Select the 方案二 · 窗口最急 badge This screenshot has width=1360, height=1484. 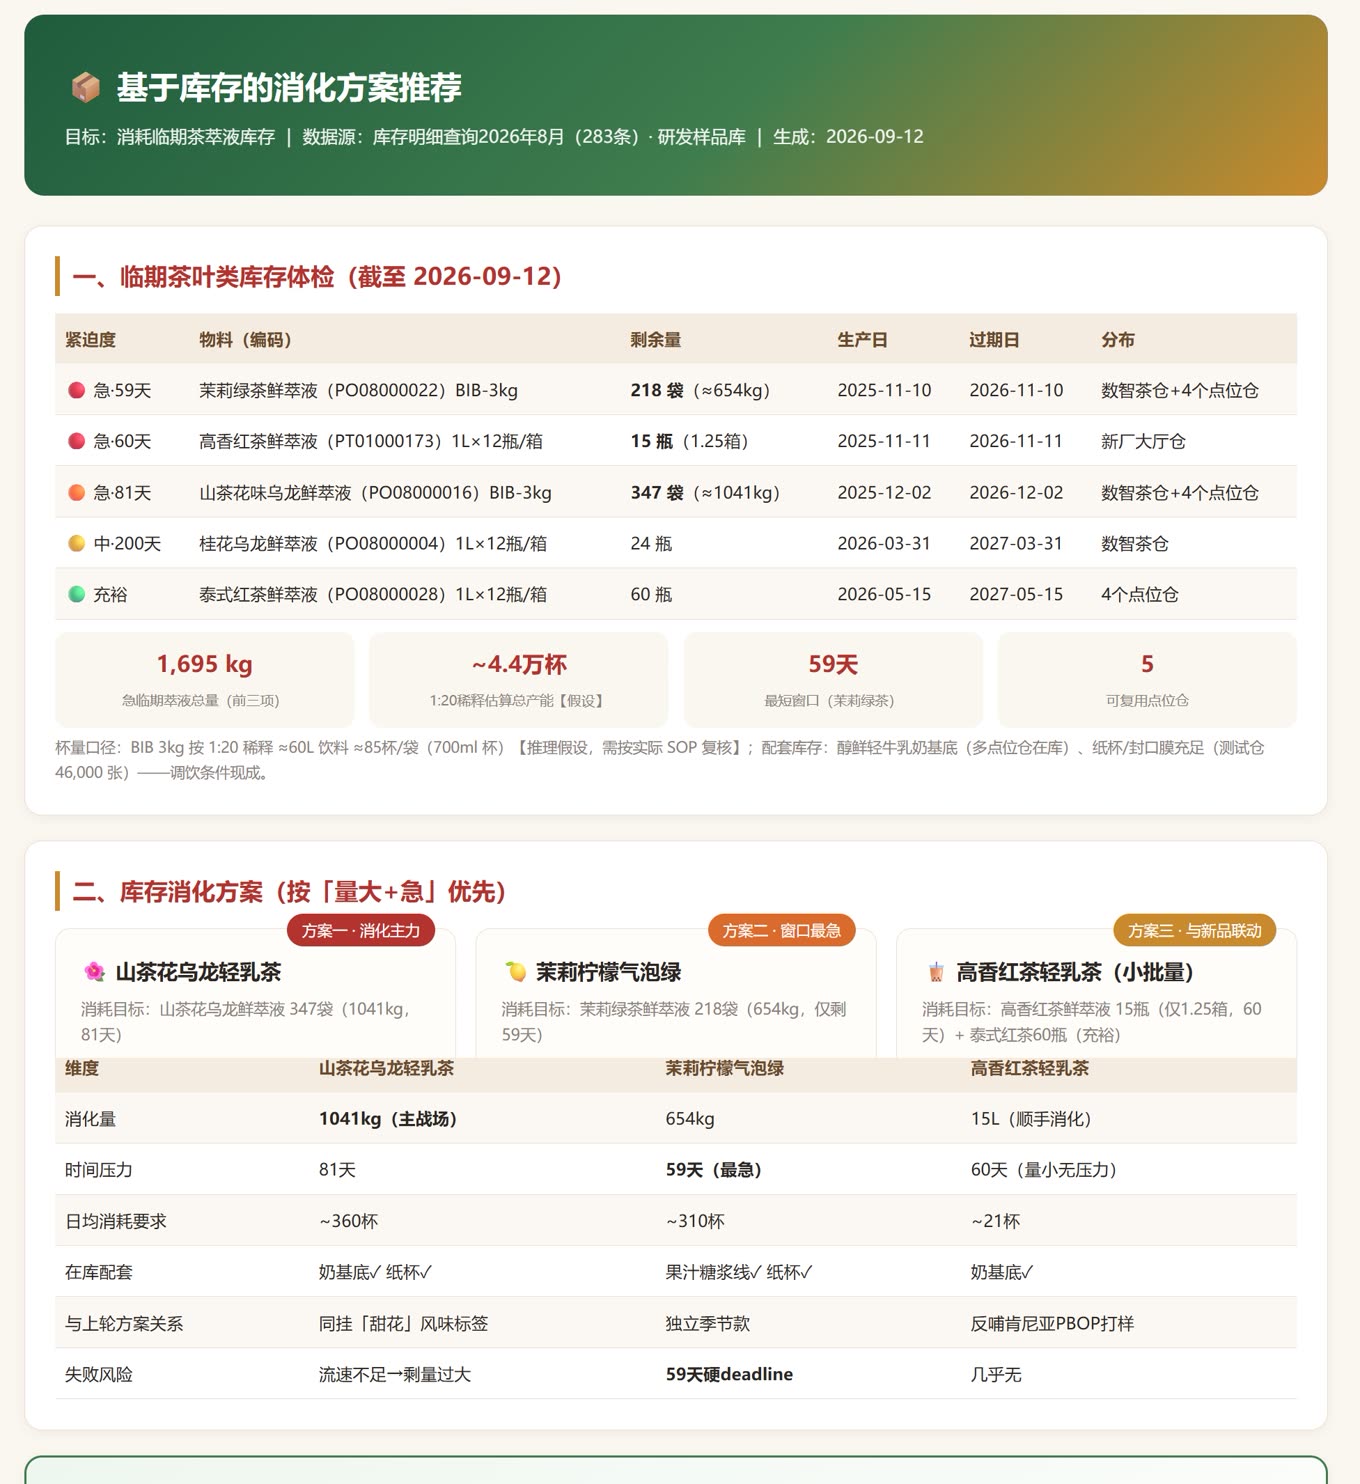(x=782, y=930)
